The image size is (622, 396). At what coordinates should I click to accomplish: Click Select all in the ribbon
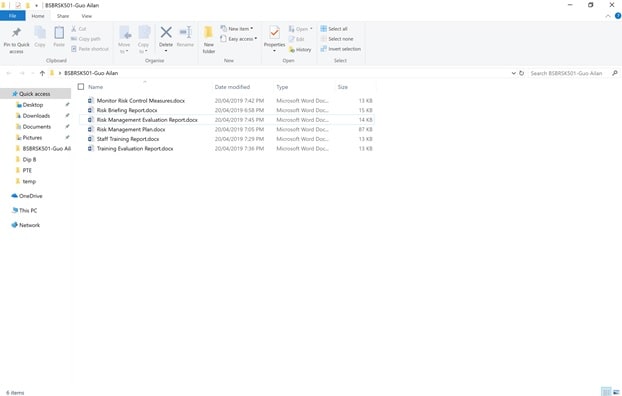coord(334,29)
